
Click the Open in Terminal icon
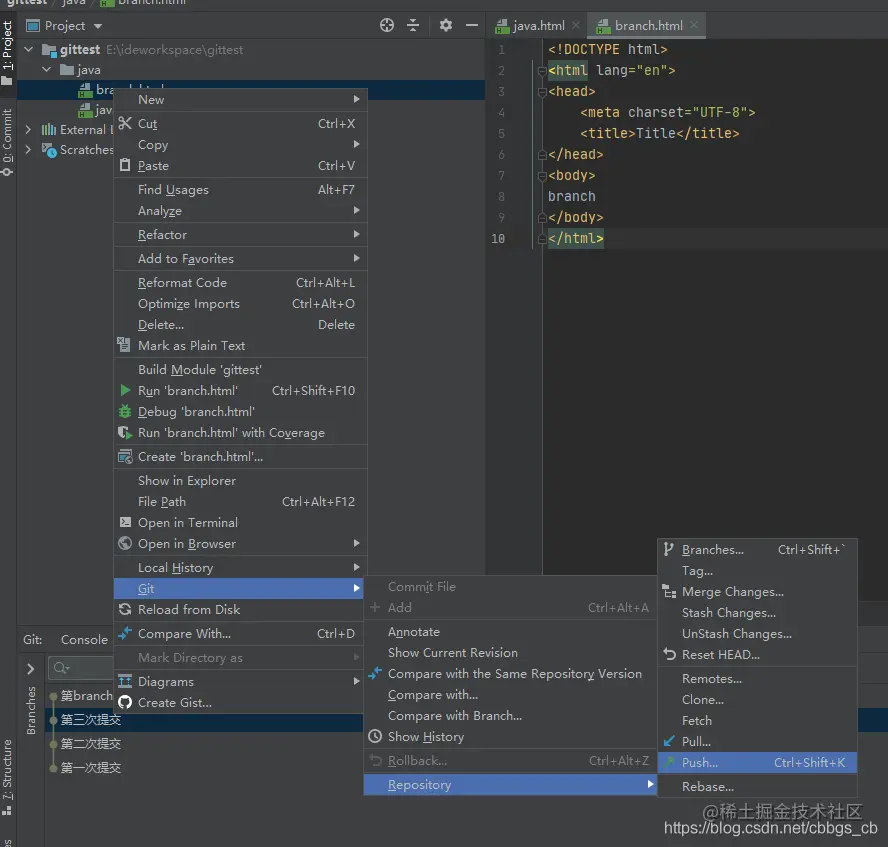point(125,522)
